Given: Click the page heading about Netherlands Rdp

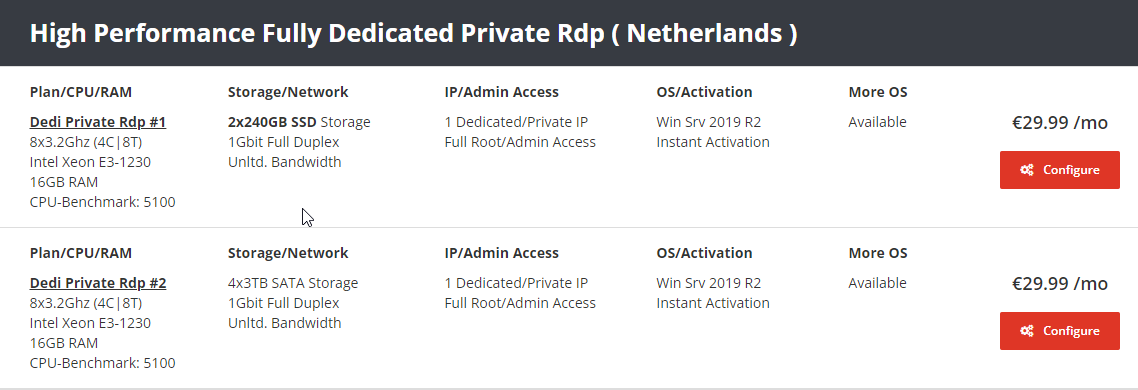Looking at the screenshot, I should coord(414,33).
